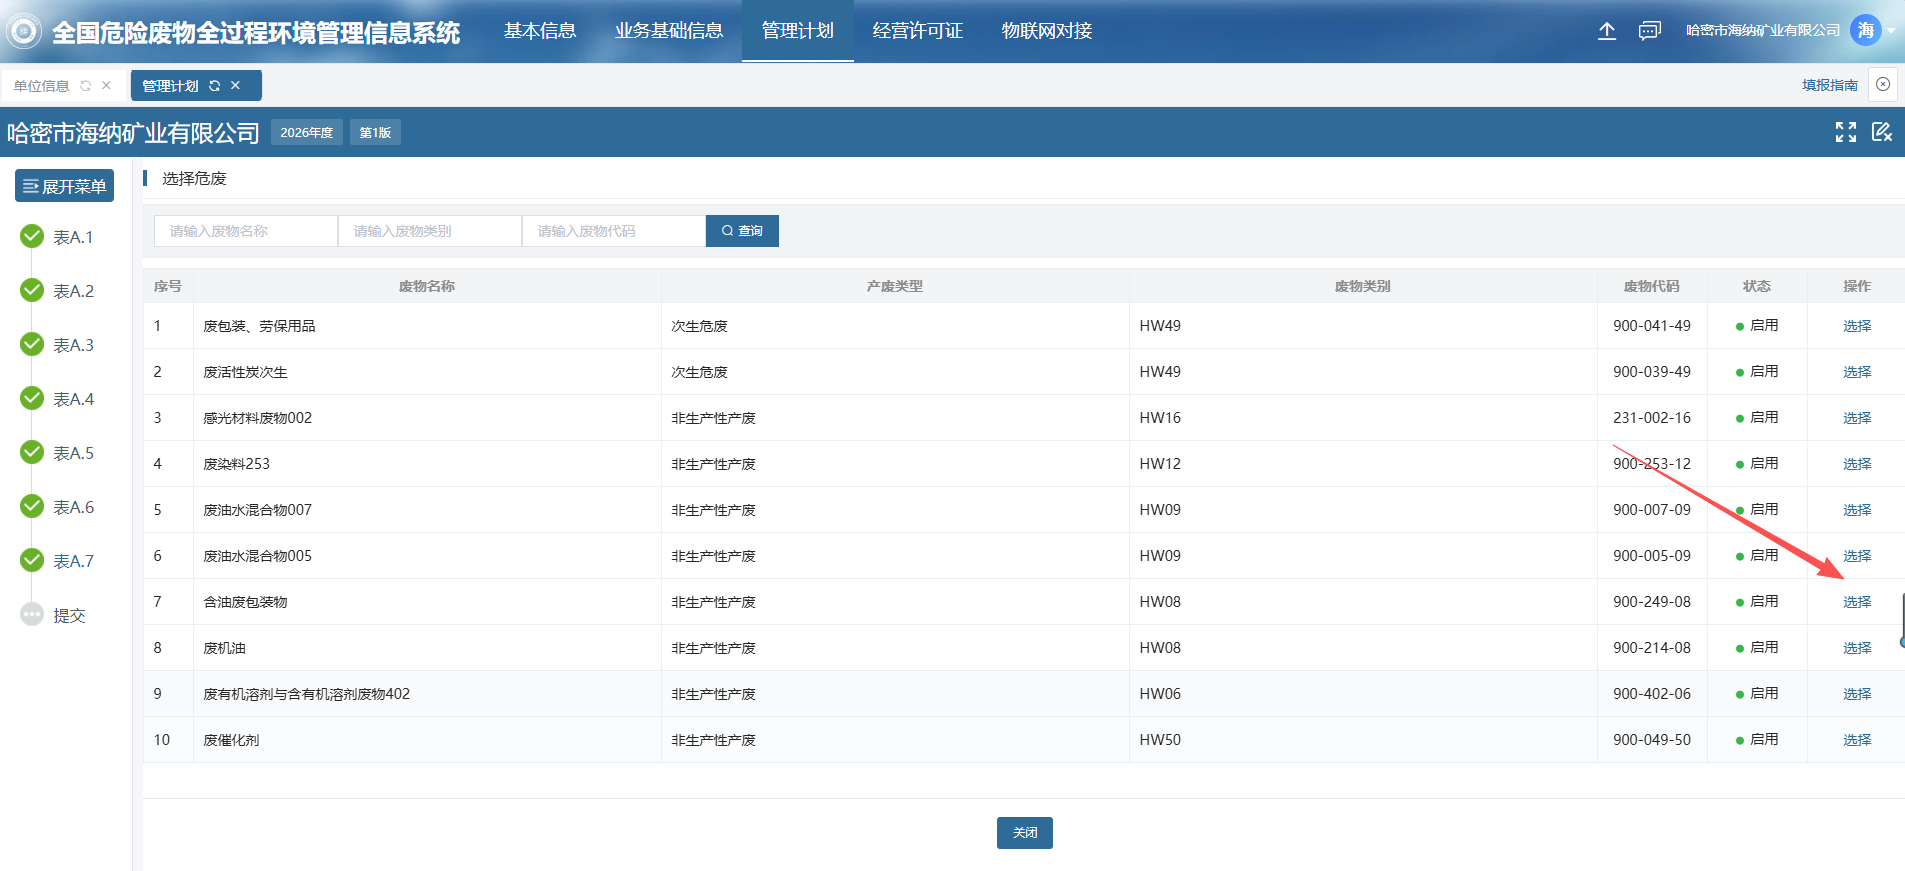Screen dimensions: 1905x871
Task: Go to the 提交 step in sidebar
Action: click(69, 615)
